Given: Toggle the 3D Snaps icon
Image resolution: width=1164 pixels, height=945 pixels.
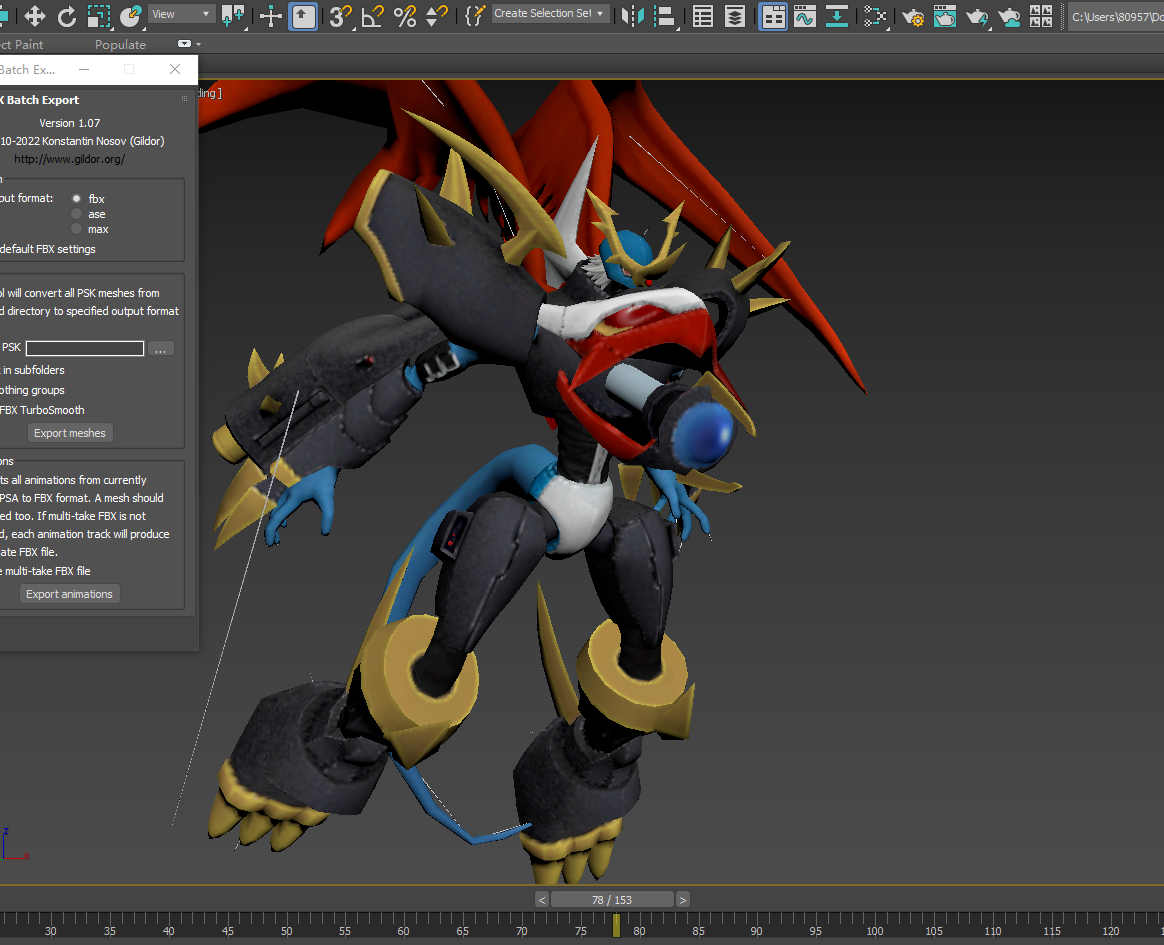Looking at the screenshot, I should click(x=340, y=16).
